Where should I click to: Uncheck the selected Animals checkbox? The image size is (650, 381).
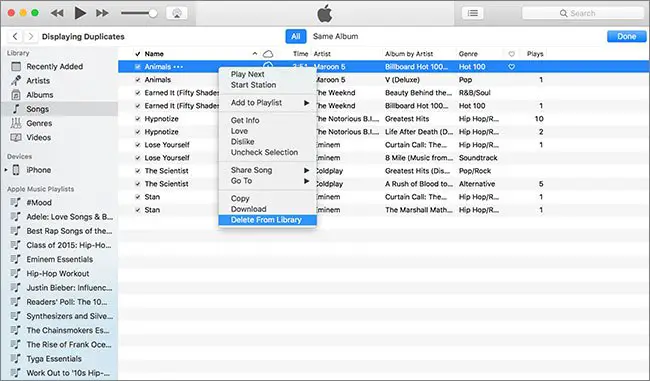click(138, 67)
